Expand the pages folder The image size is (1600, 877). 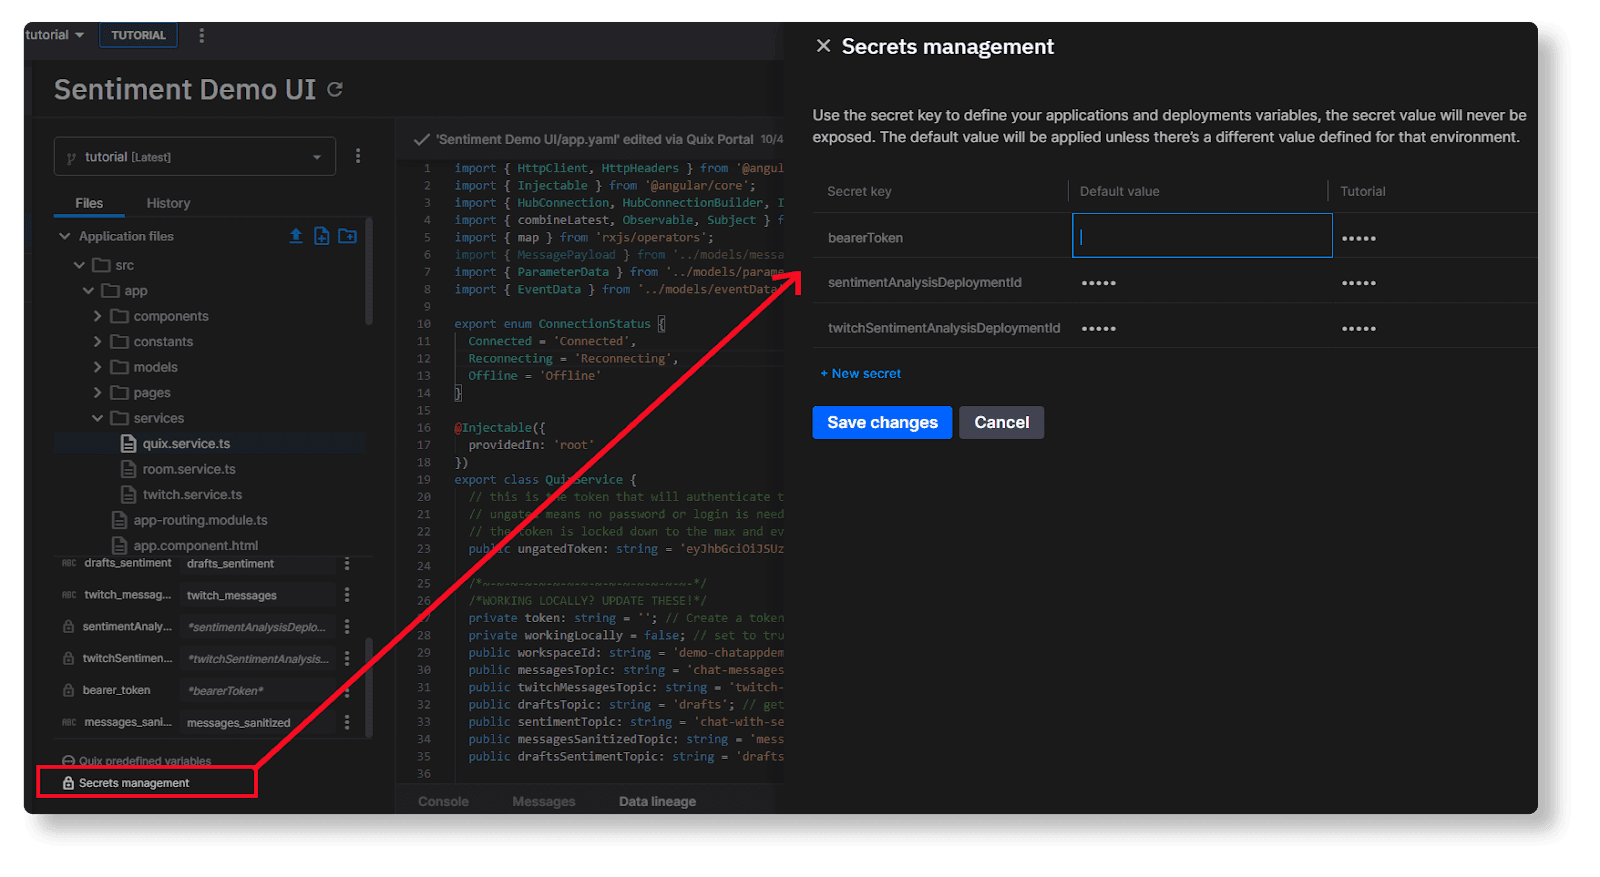click(x=98, y=392)
